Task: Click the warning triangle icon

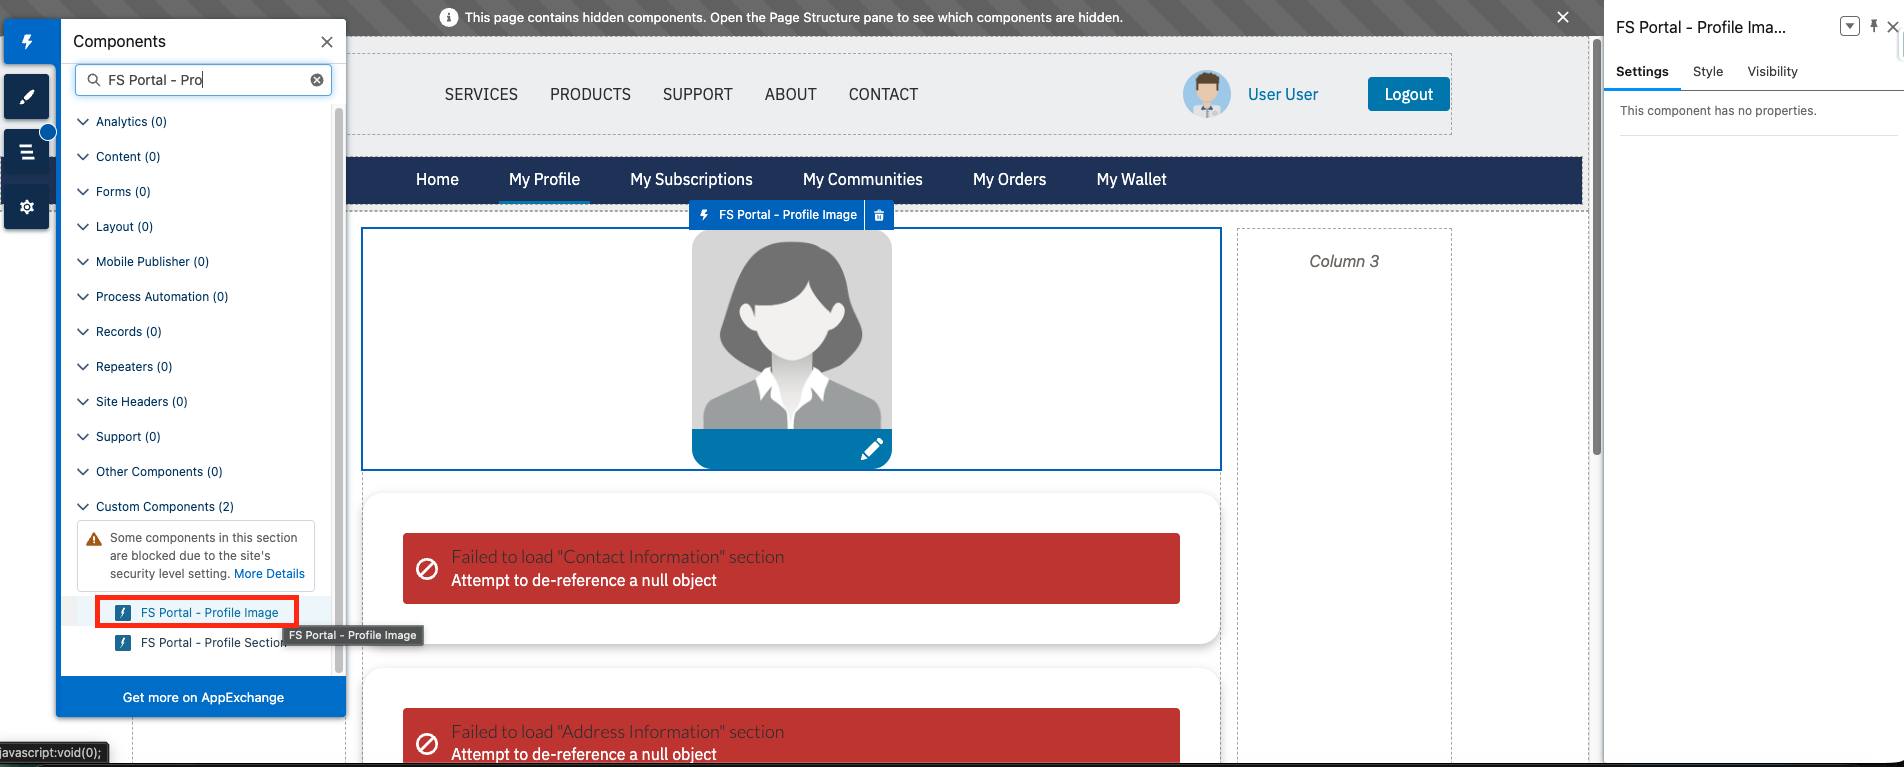Action: click(x=94, y=539)
